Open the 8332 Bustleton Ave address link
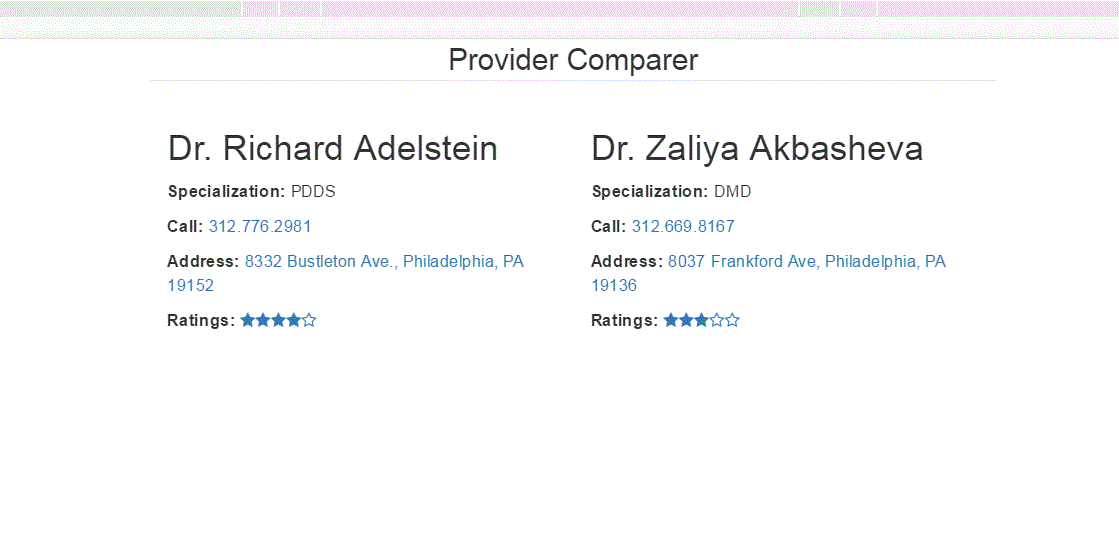 tap(384, 261)
